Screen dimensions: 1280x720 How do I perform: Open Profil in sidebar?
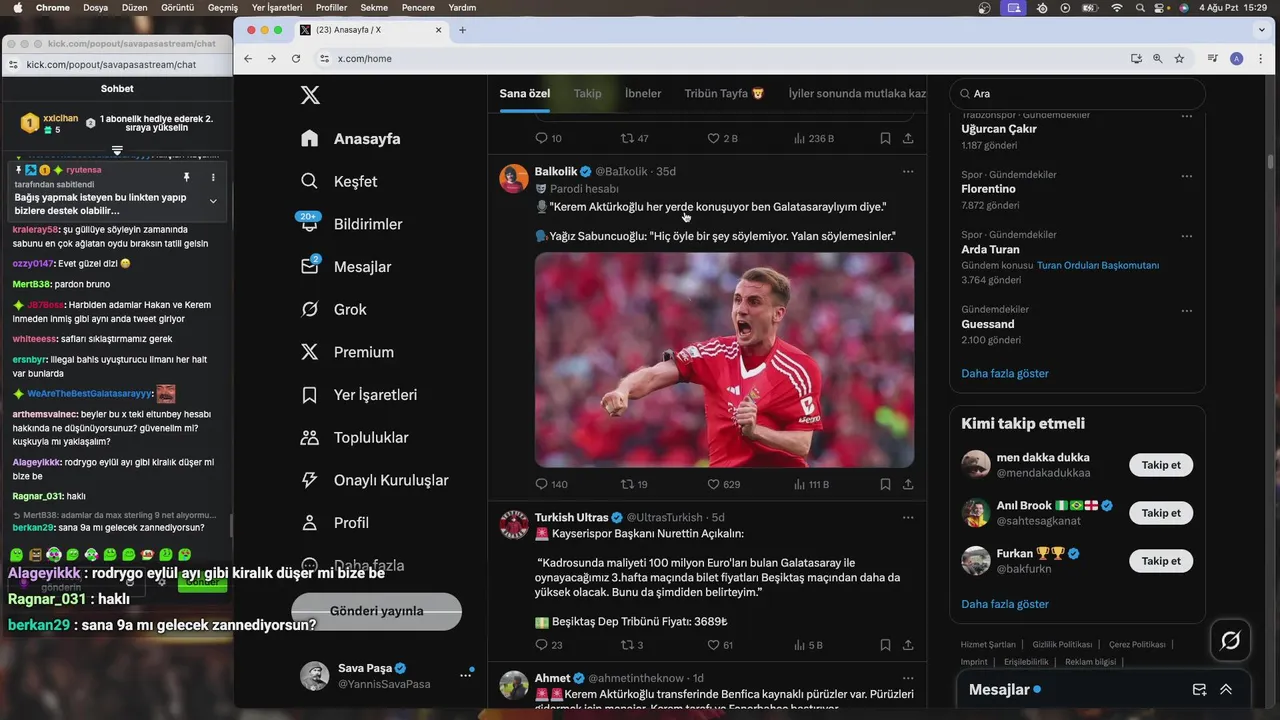pos(335,523)
